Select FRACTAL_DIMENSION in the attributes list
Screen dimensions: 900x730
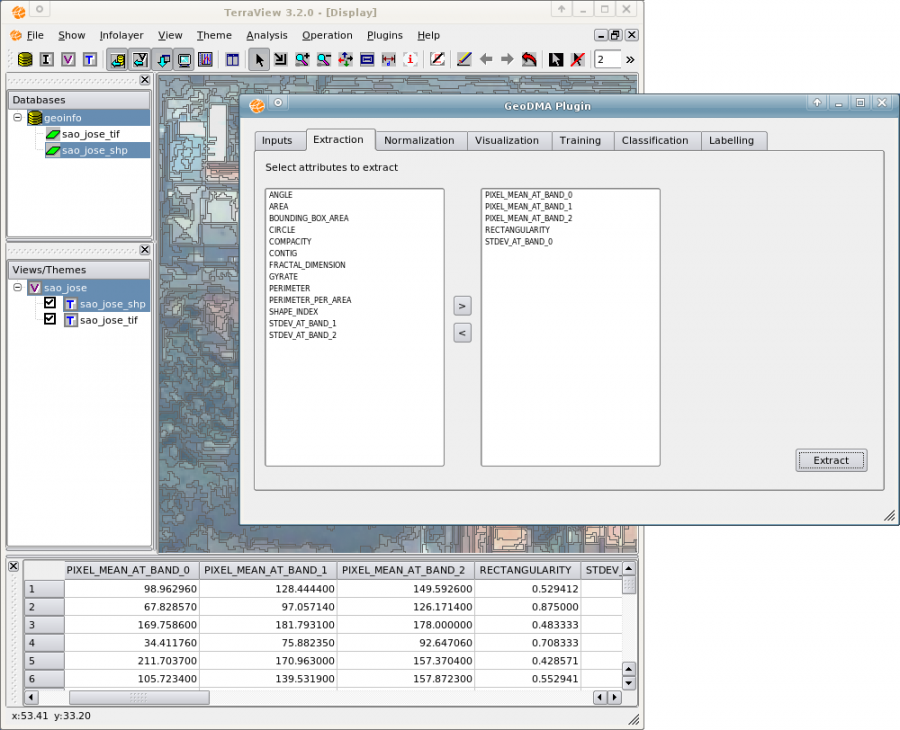coord(307,265)
